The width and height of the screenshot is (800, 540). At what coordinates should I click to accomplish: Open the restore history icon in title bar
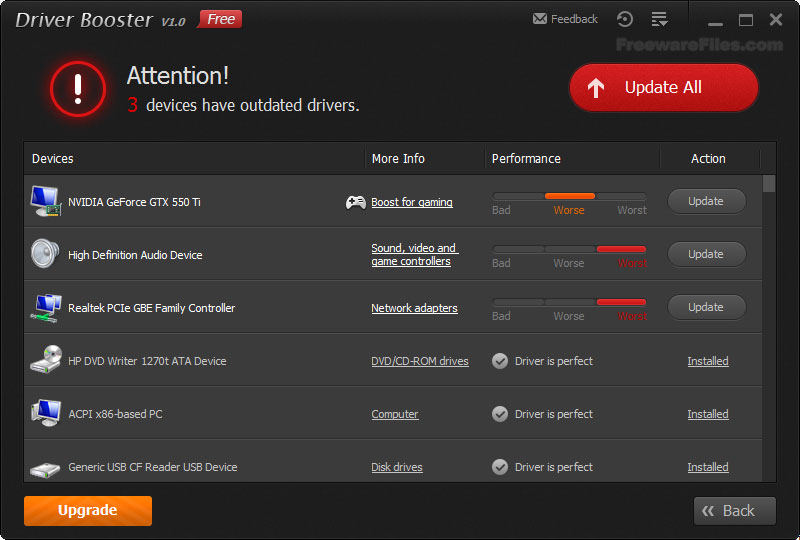click(x=625, y=19)
